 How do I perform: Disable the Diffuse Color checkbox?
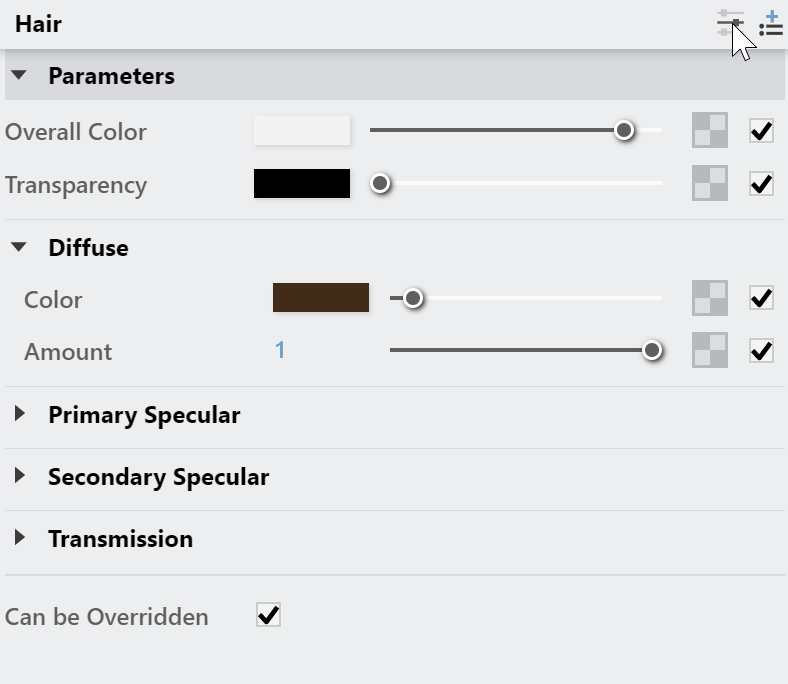pos(761,298)
